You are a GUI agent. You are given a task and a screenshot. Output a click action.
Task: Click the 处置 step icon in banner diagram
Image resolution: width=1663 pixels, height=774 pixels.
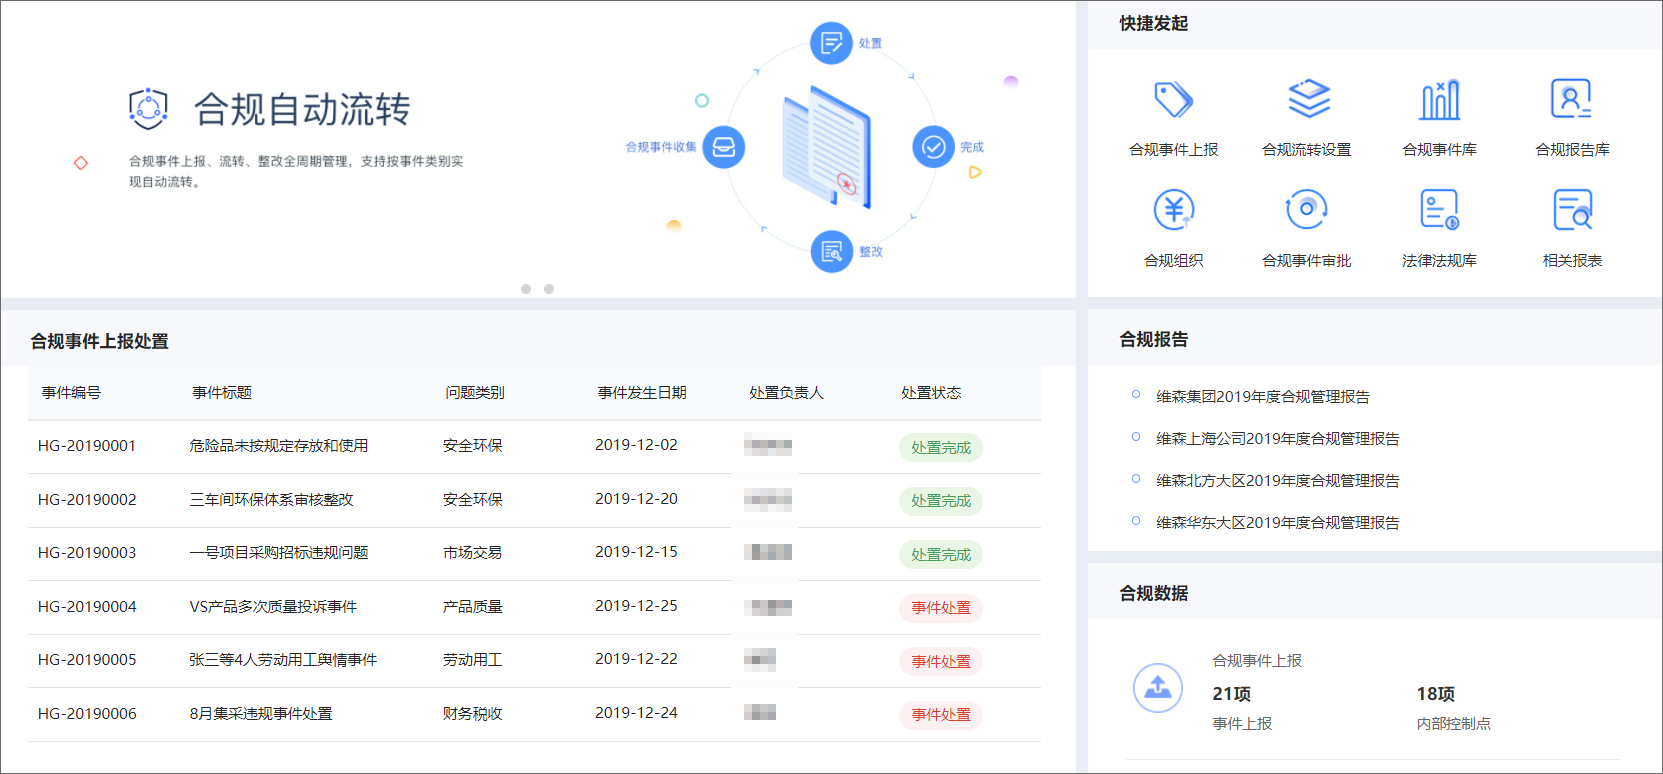831,43
